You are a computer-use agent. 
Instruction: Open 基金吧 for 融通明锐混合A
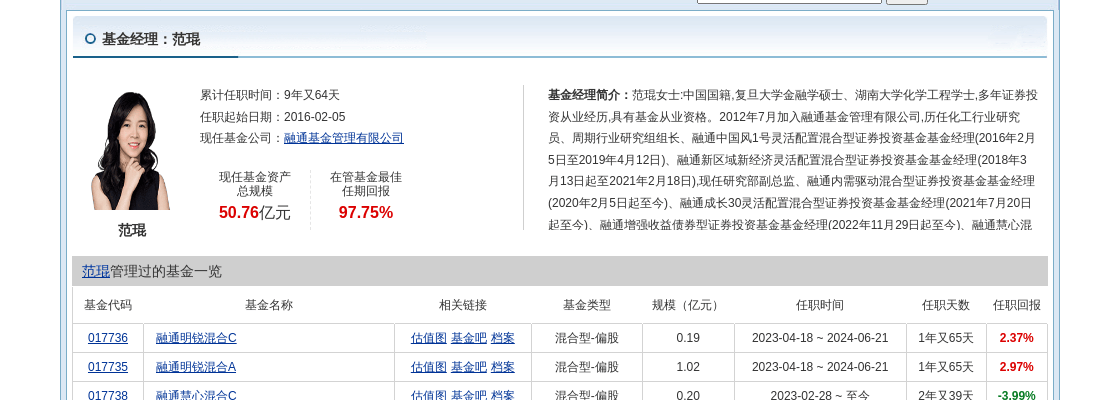[469, 366]
